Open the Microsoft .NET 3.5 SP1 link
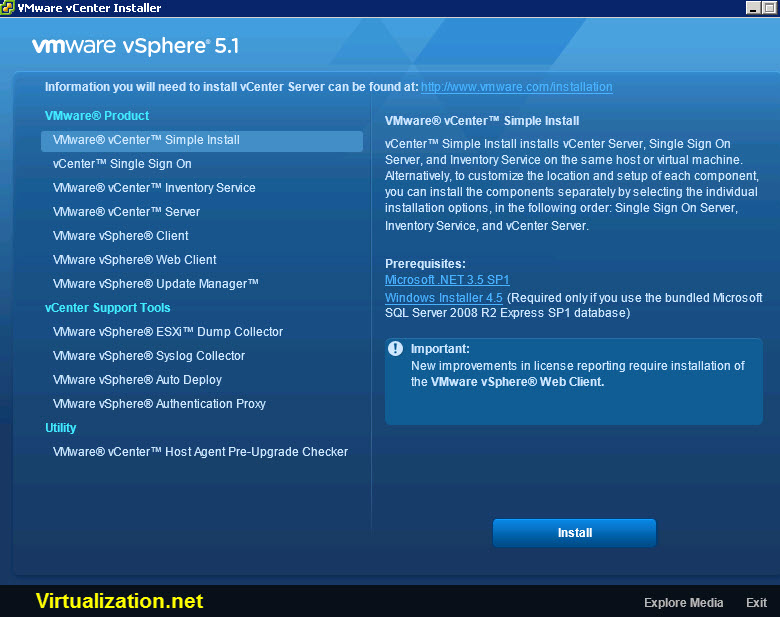 coord(447,280)
